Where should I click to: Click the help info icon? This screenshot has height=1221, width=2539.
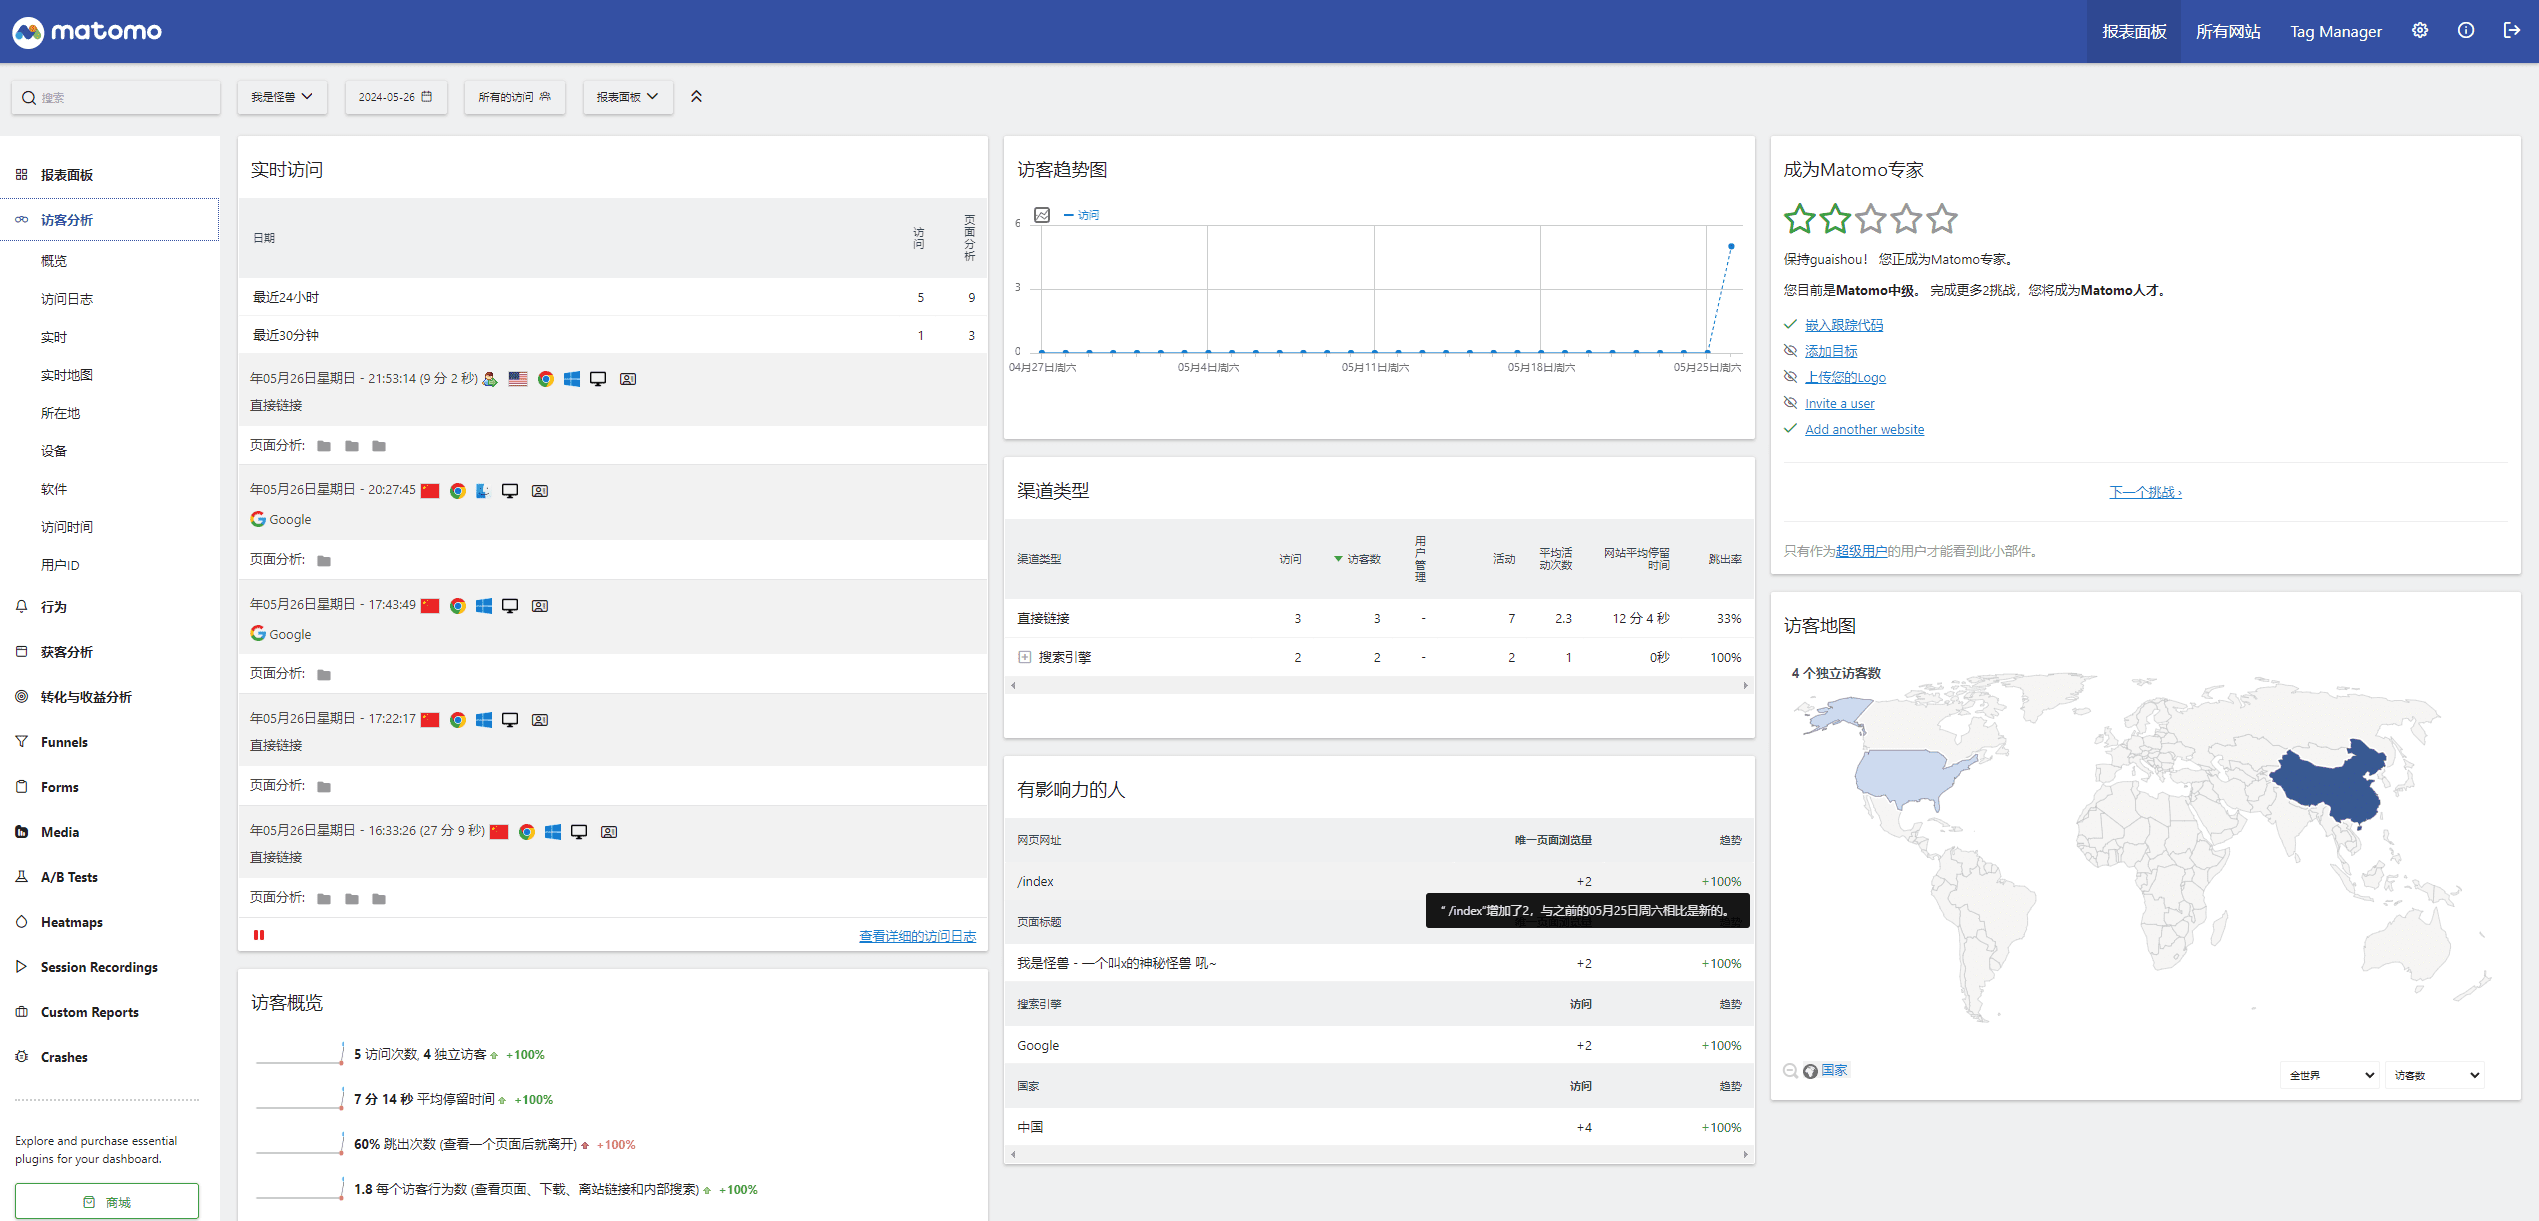click(2465, 31)
